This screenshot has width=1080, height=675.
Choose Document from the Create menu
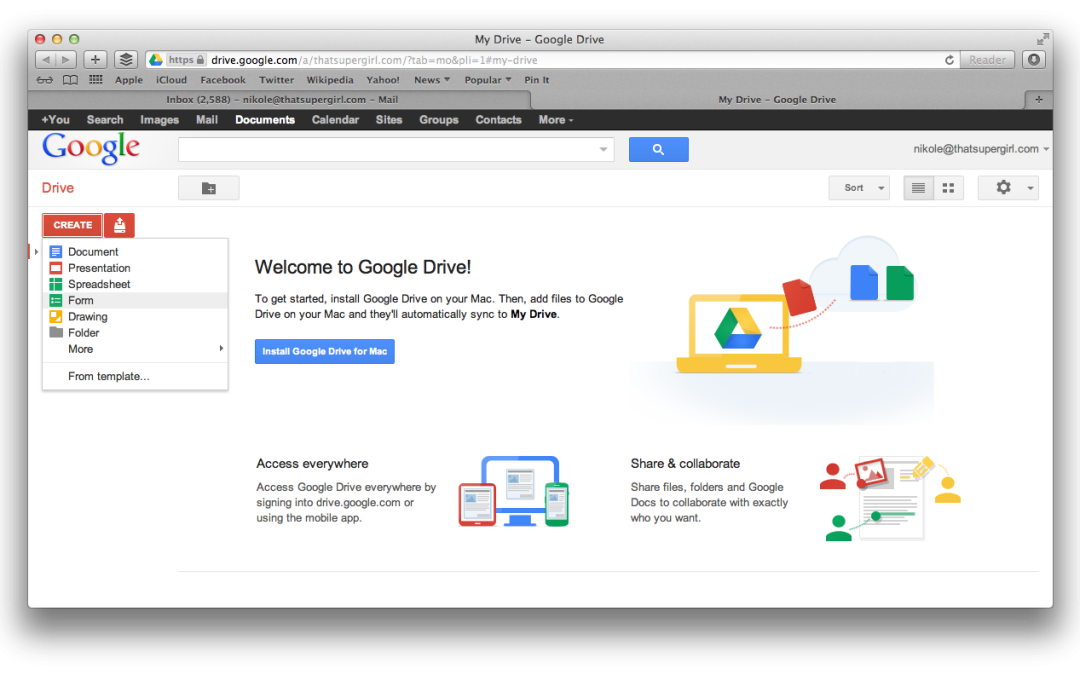136,252
